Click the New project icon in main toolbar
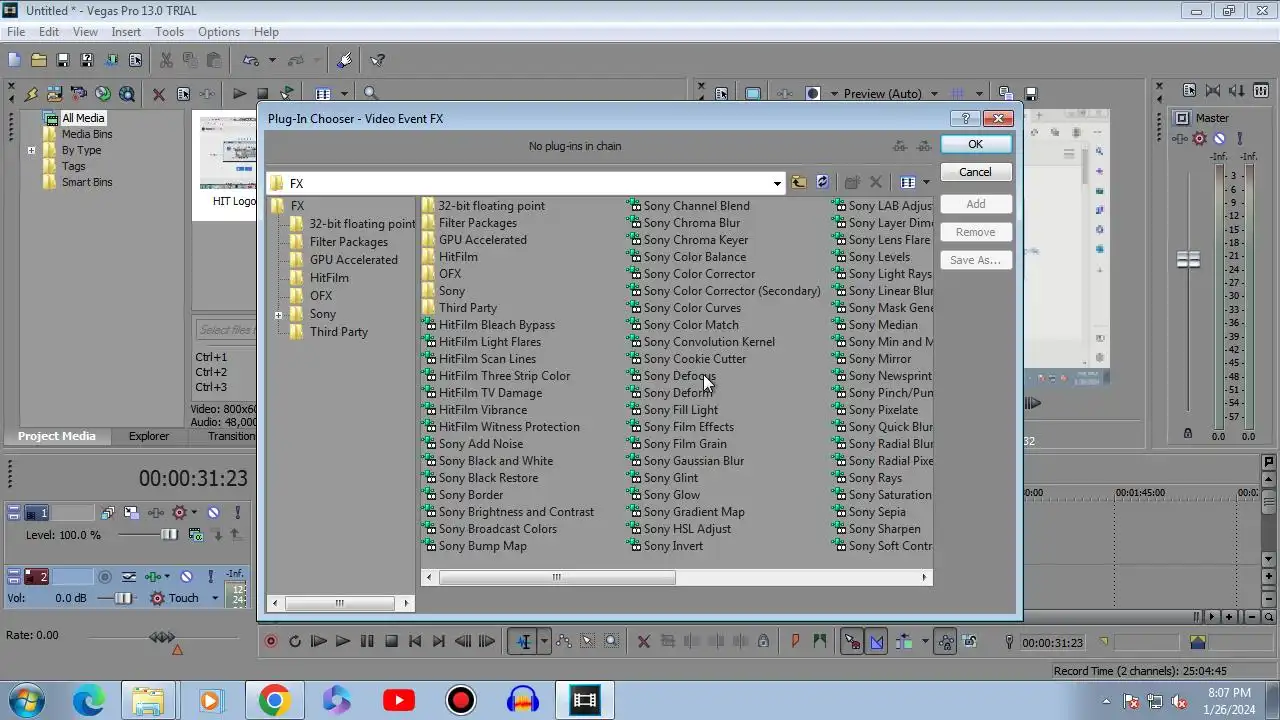Viewport: 1280px width, 720px height. point(14,60)
